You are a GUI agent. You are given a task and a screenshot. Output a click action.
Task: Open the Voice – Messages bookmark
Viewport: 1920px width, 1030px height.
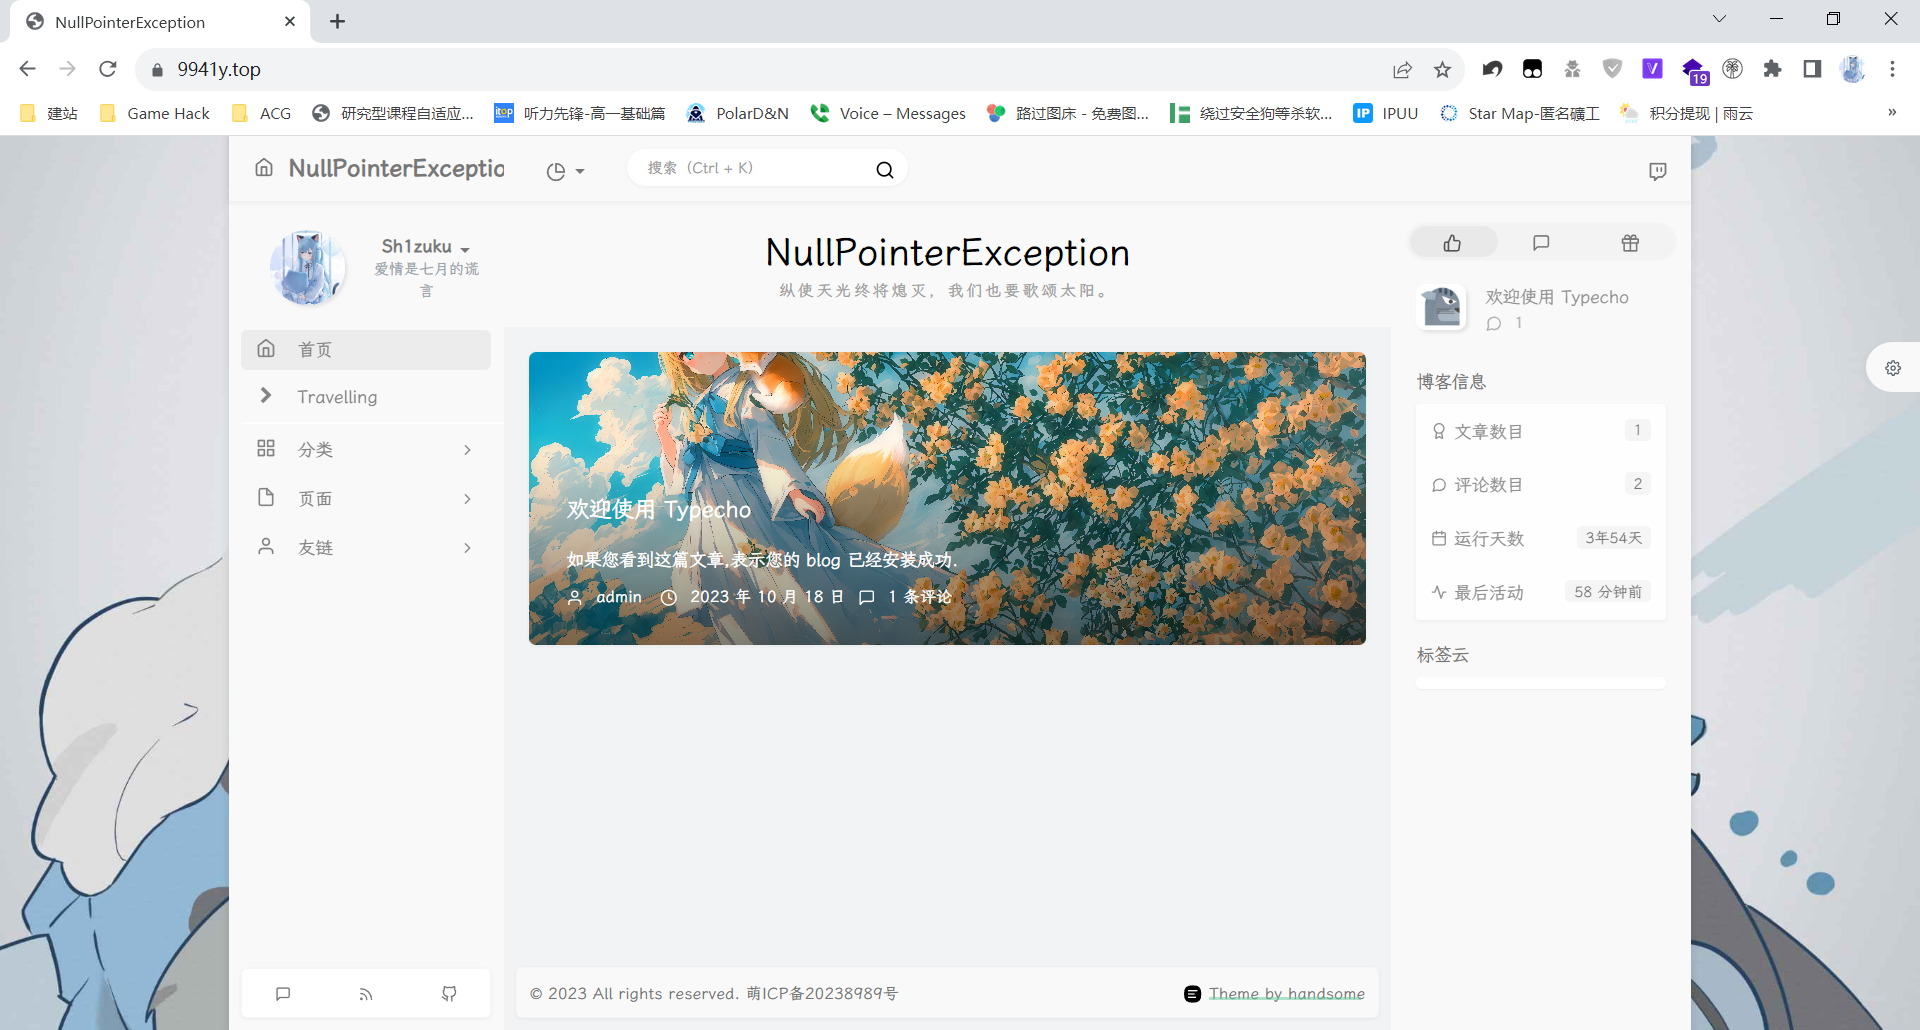(x=888, y=113)
